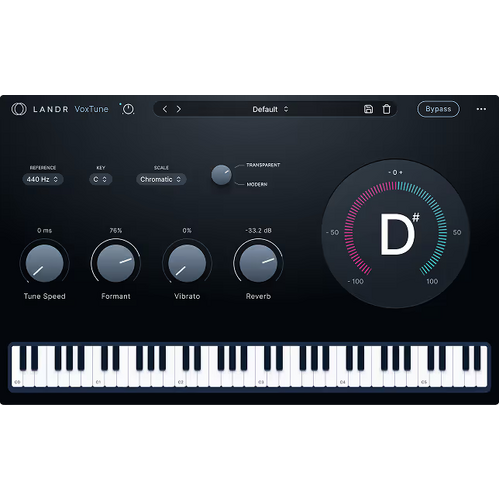
Task: Click the -33.2 dB Reverb value
Action: pyautogui.click(x=258, y=230)
